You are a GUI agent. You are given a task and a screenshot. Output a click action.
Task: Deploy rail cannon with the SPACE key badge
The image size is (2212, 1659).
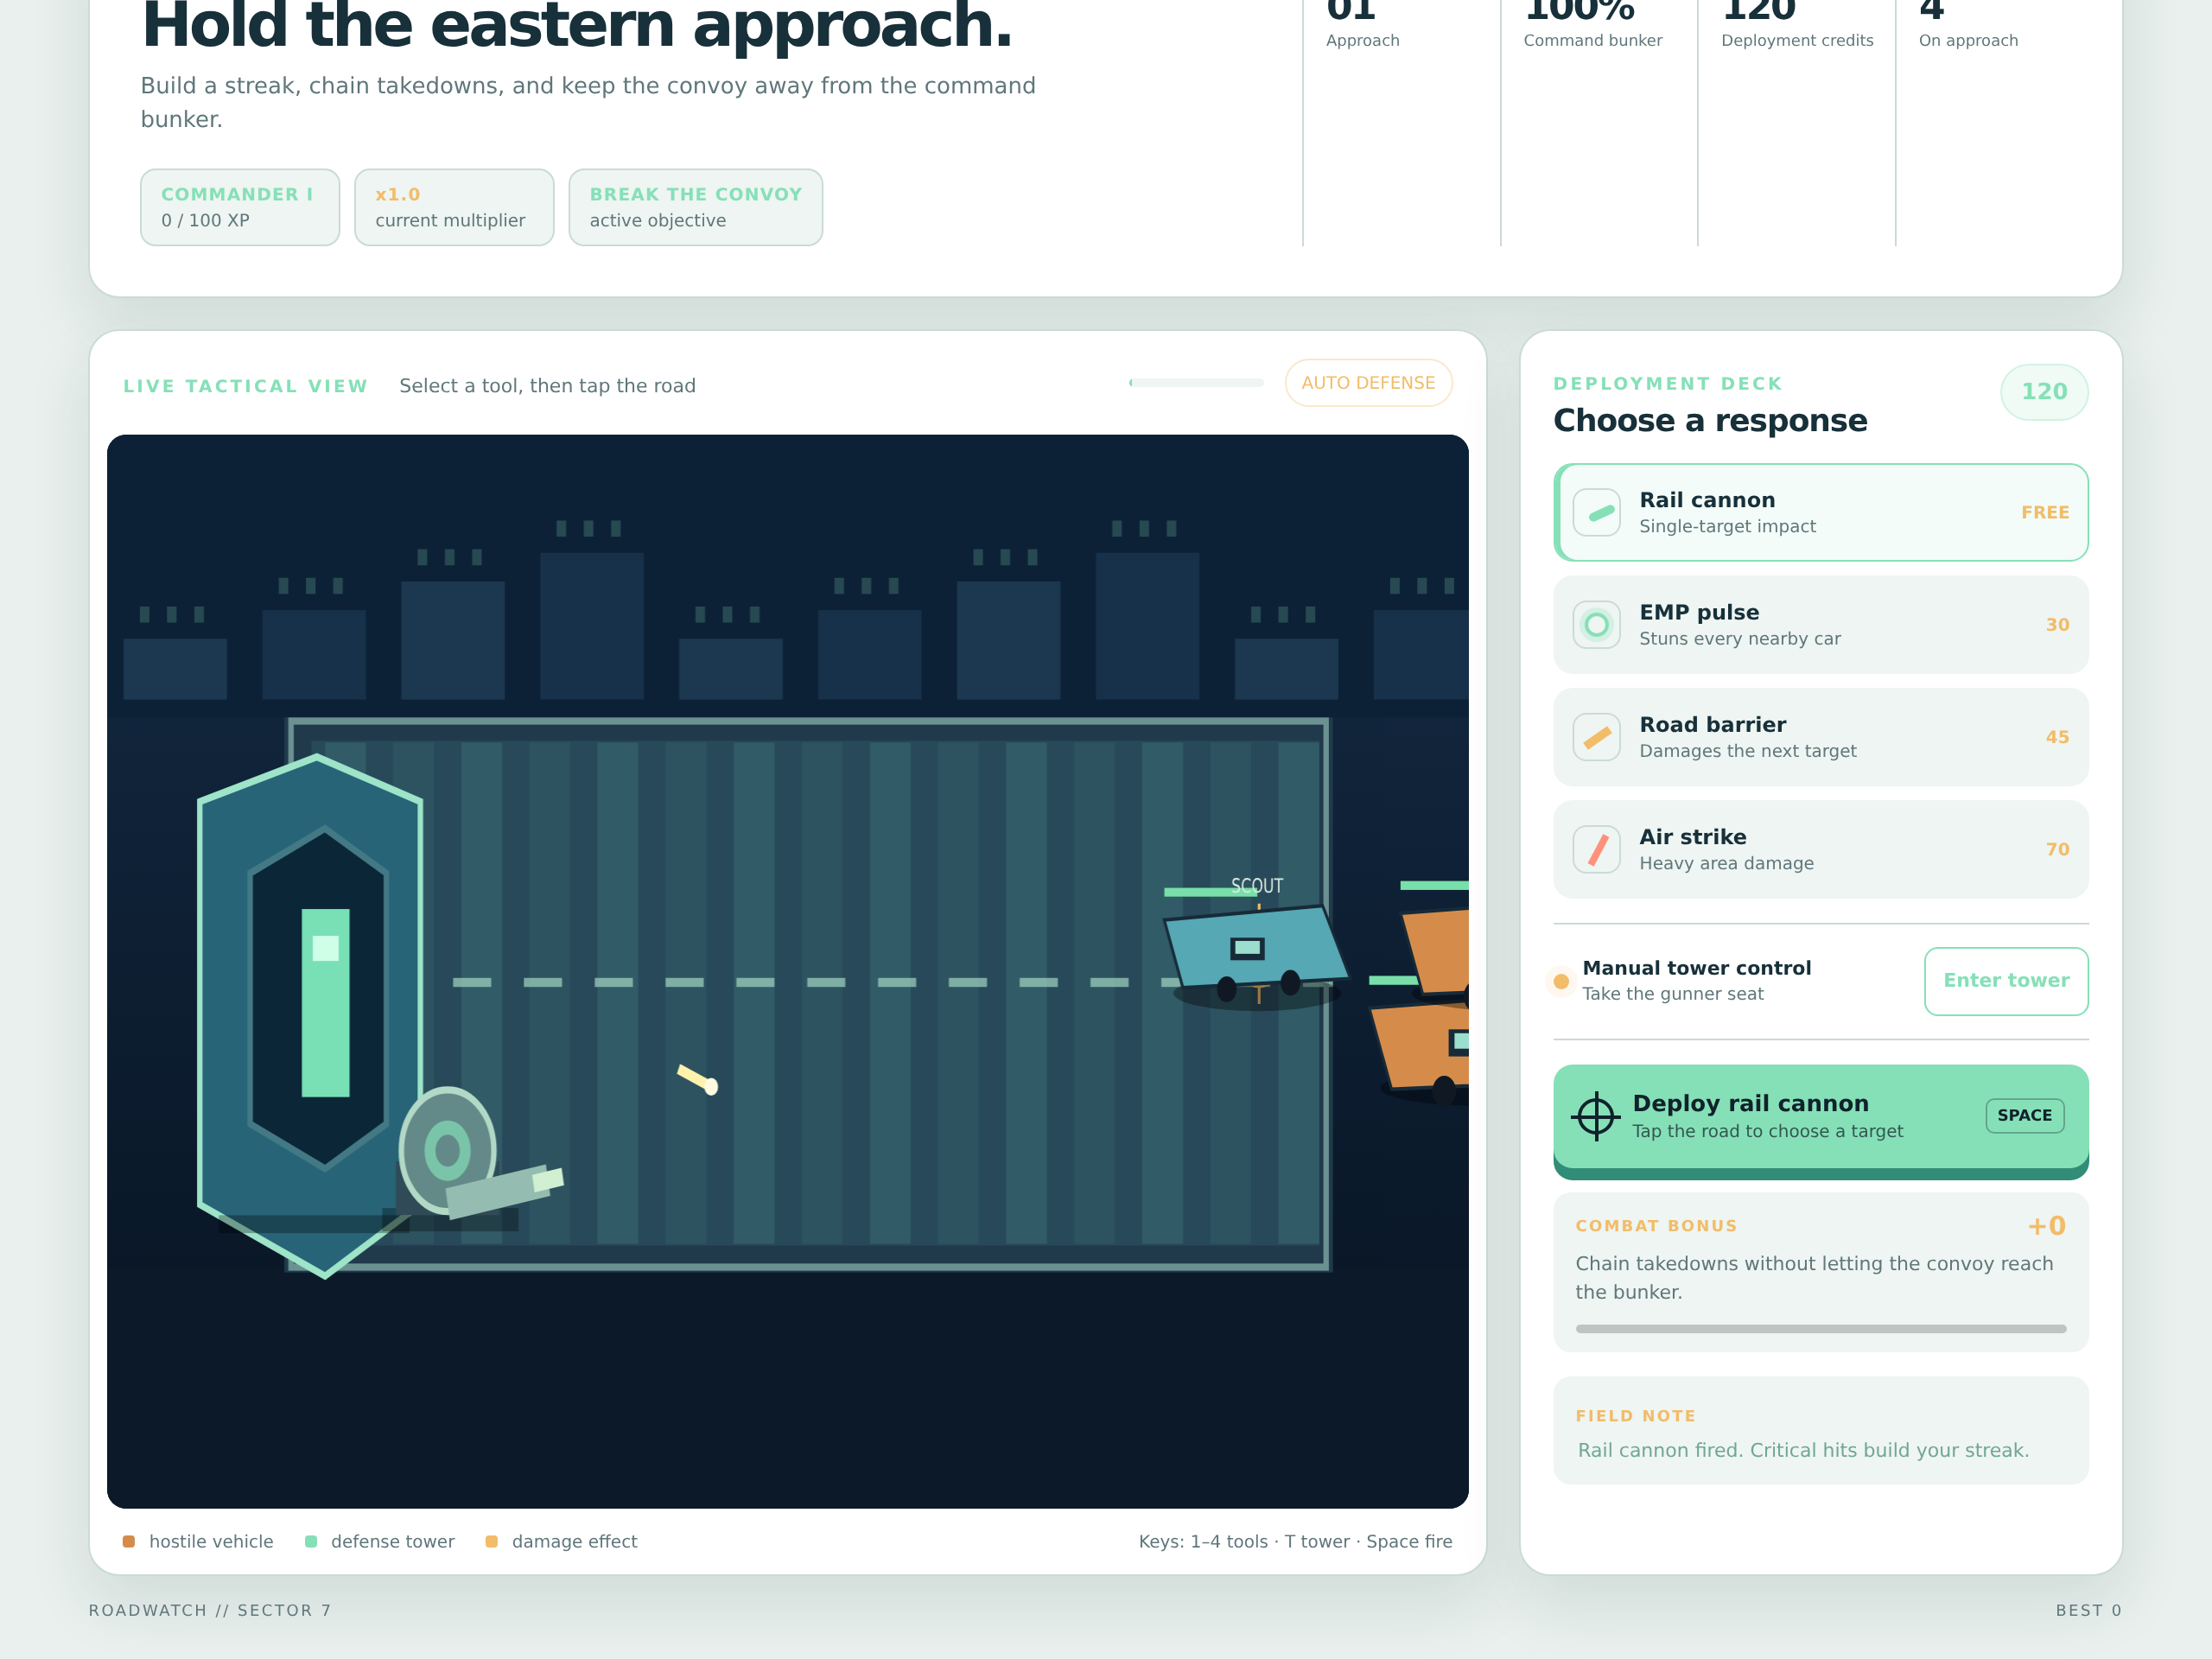click(2025, 1116)
